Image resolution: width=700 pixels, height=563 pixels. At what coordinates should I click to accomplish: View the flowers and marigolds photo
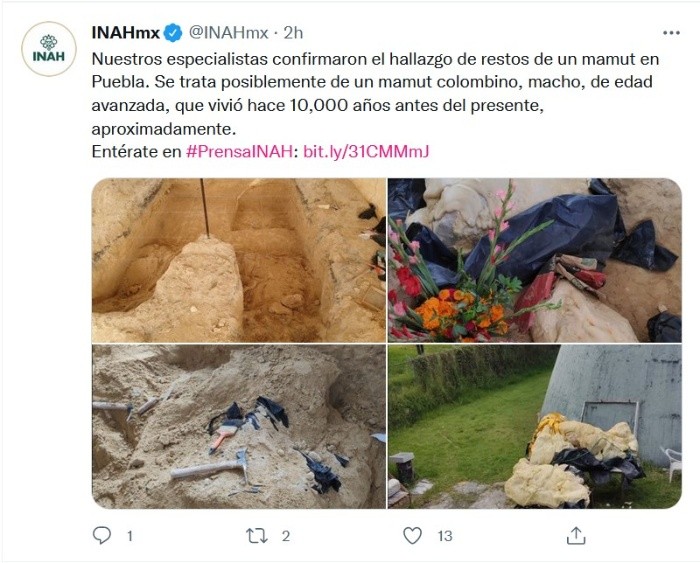coord(535,260)
